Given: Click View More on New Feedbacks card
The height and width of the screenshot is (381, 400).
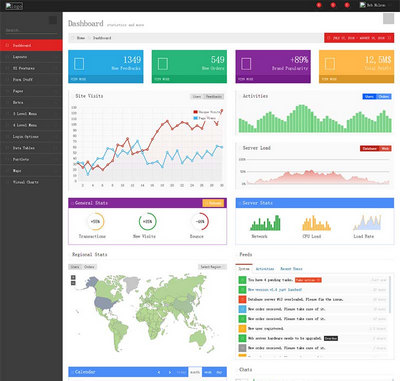Looking at the screenshot, I should [x=106, y=79].
